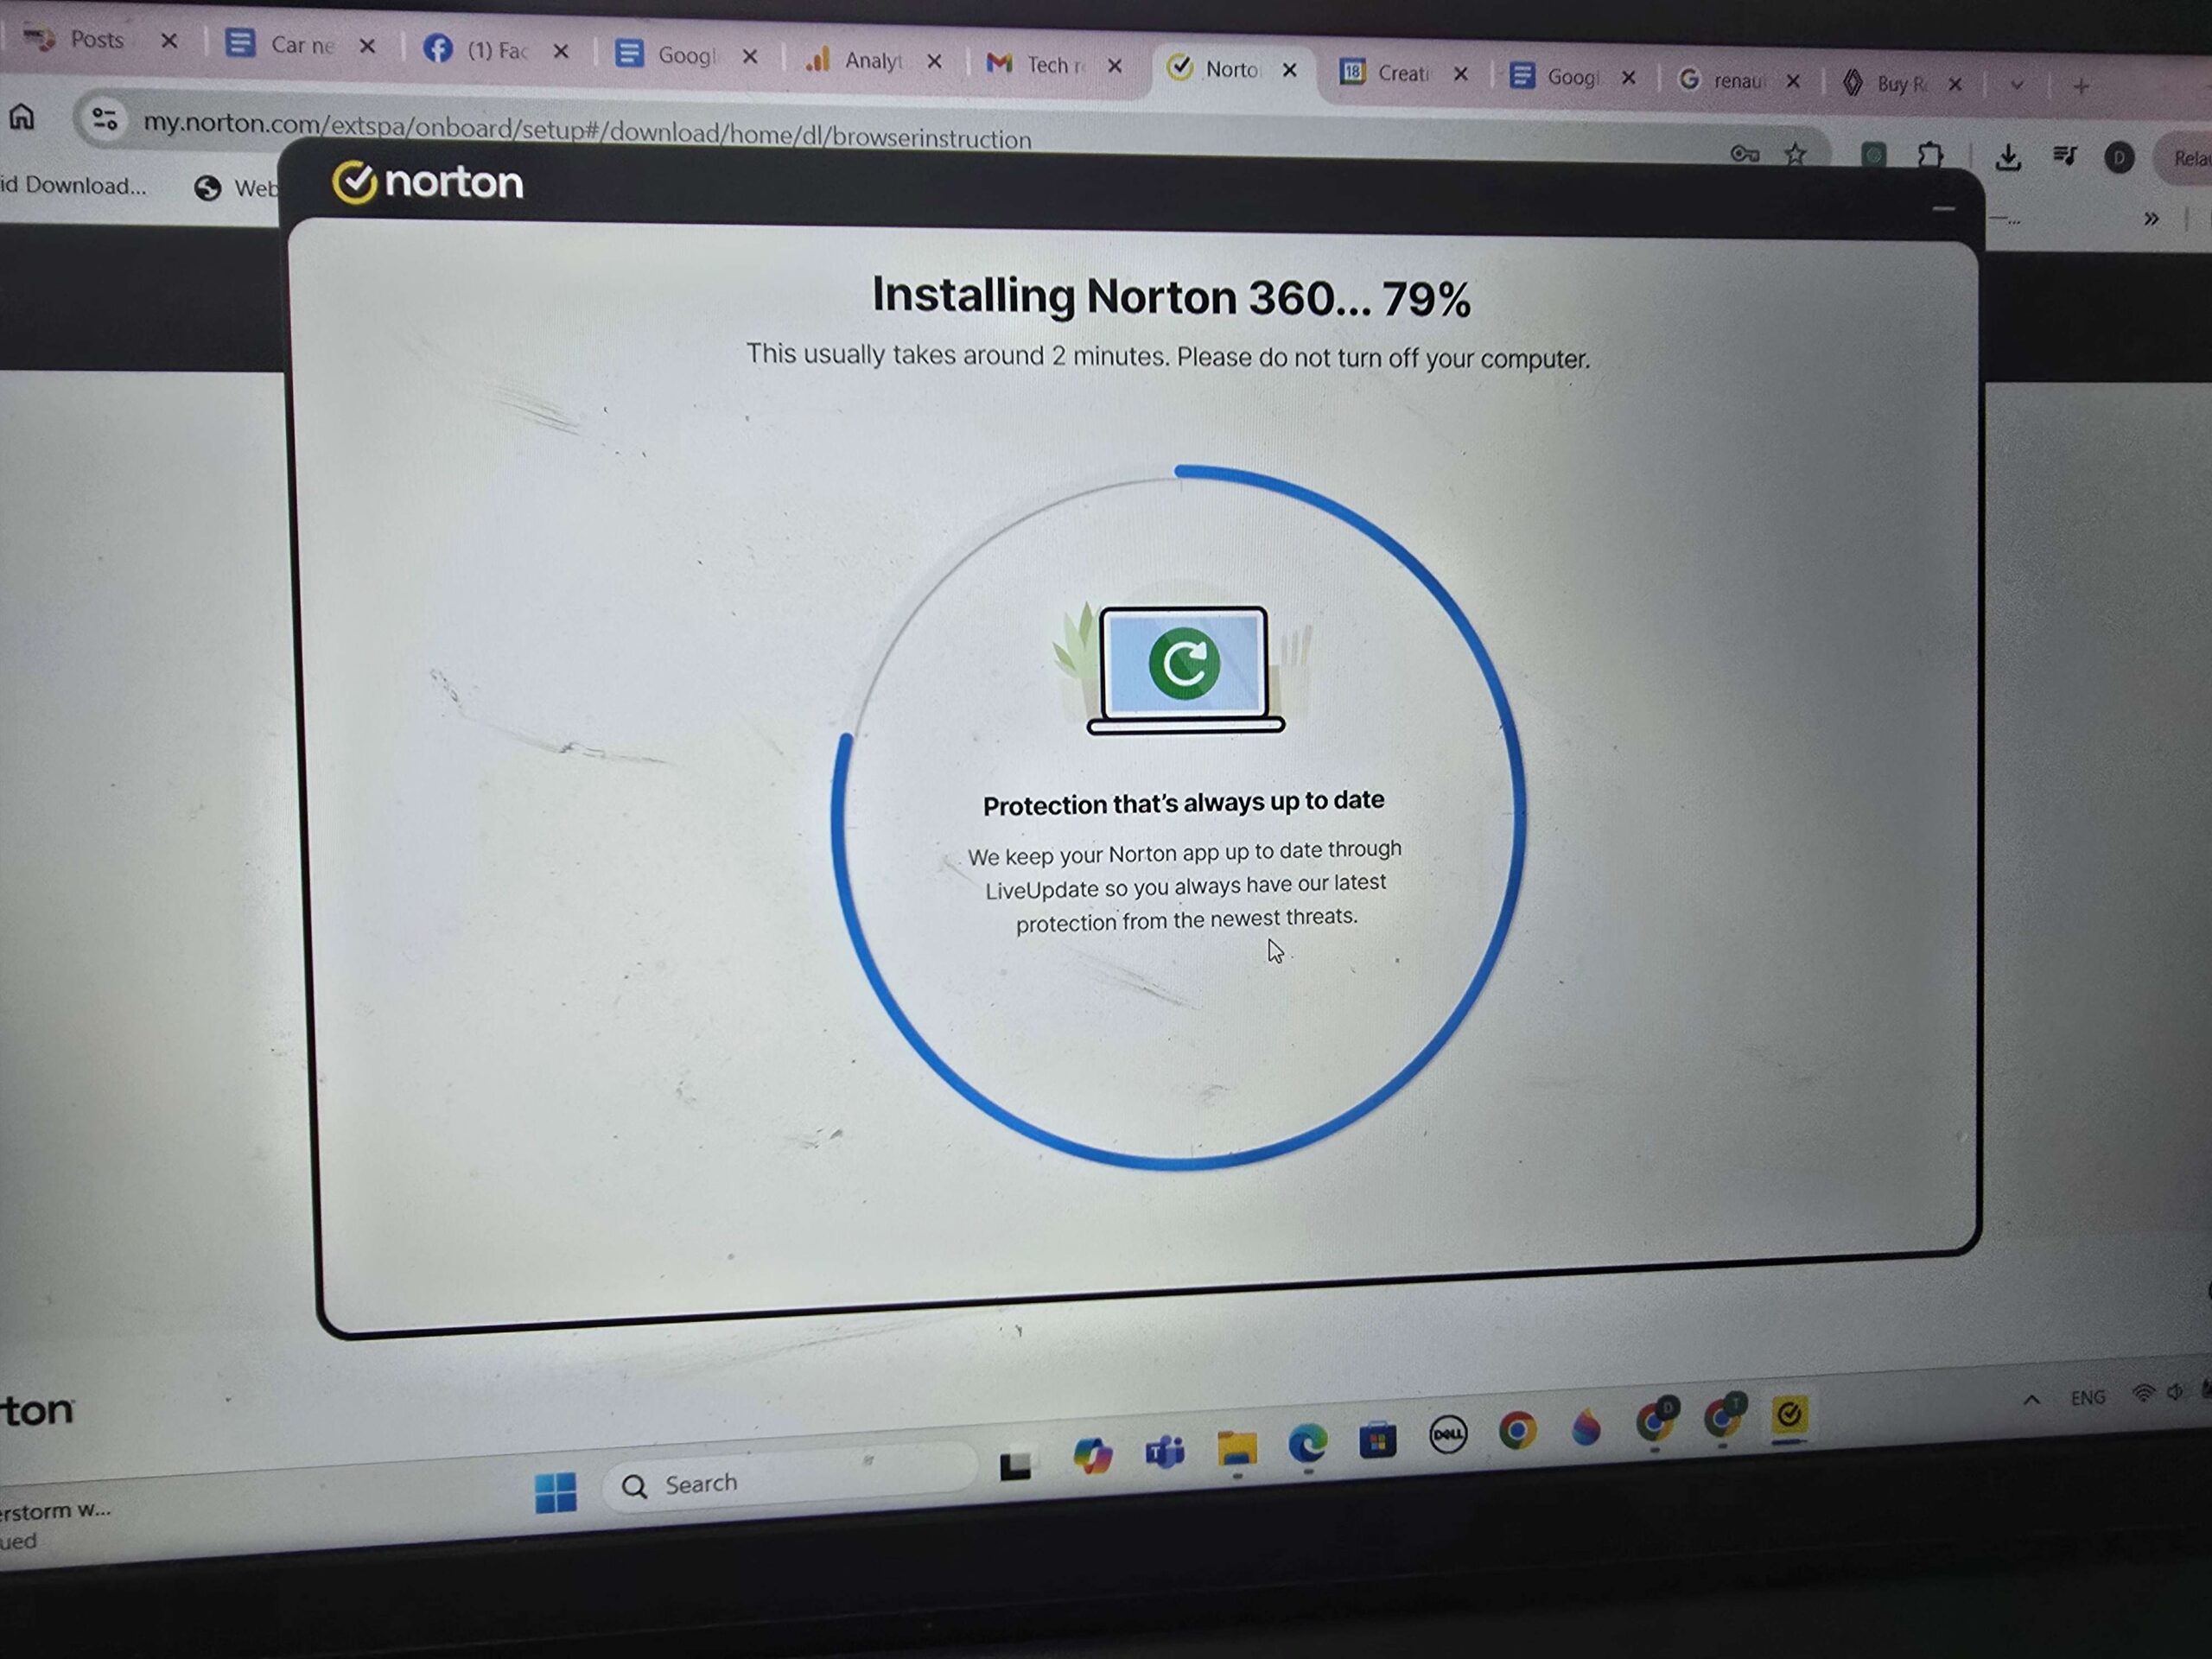The image size is (2212, 1659).
Task: Open File Explorer from the taskbar
Action: coord(1236,1447)
